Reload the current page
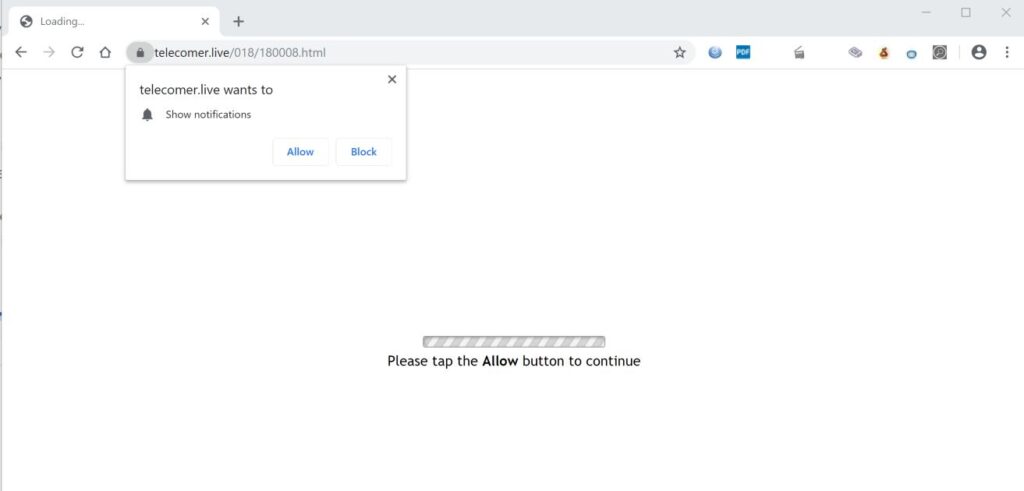 (77, 52)
